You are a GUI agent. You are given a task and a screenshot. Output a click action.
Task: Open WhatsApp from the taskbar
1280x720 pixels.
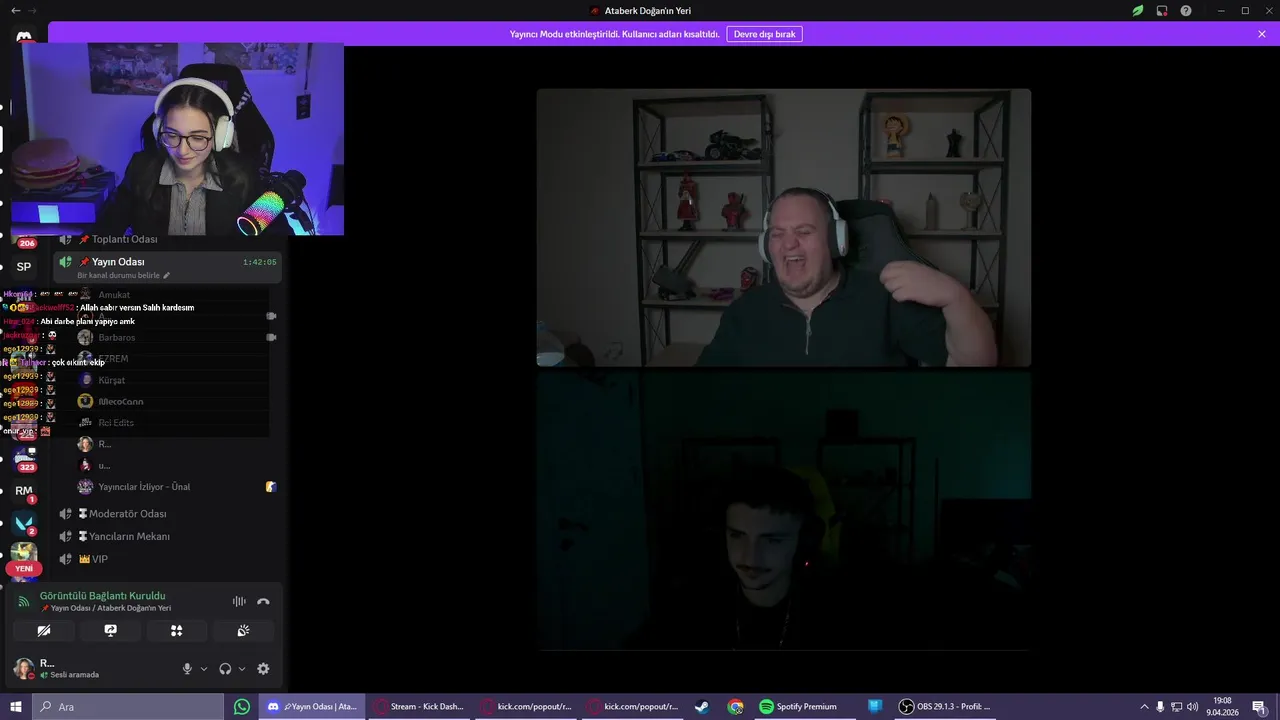point(242,707)
